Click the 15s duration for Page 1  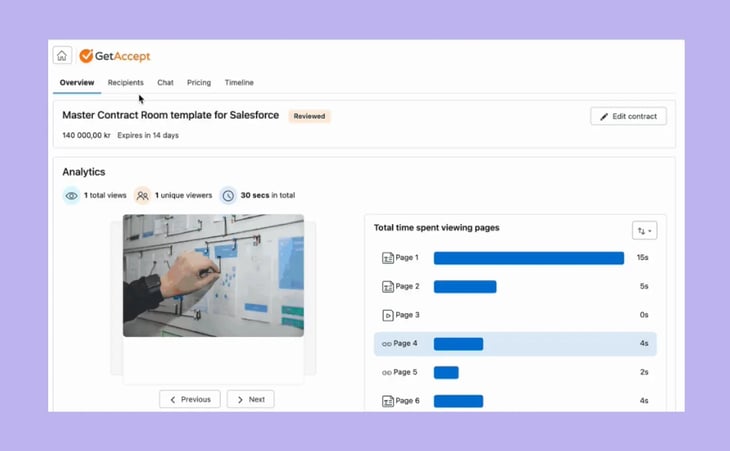coord(642,257)
